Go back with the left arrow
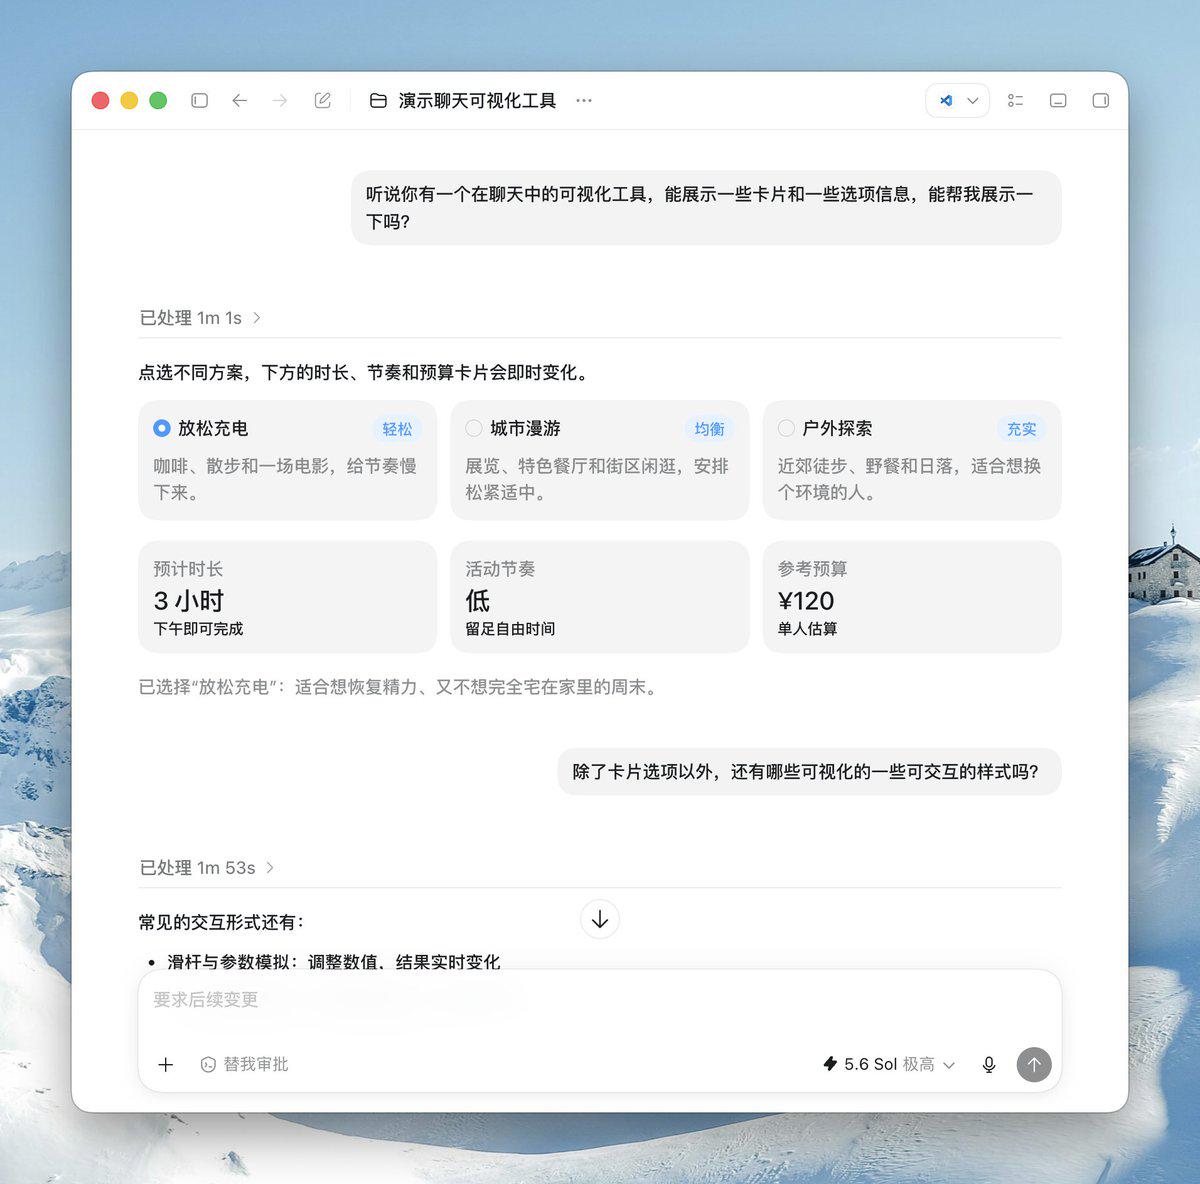 (239, 101)
